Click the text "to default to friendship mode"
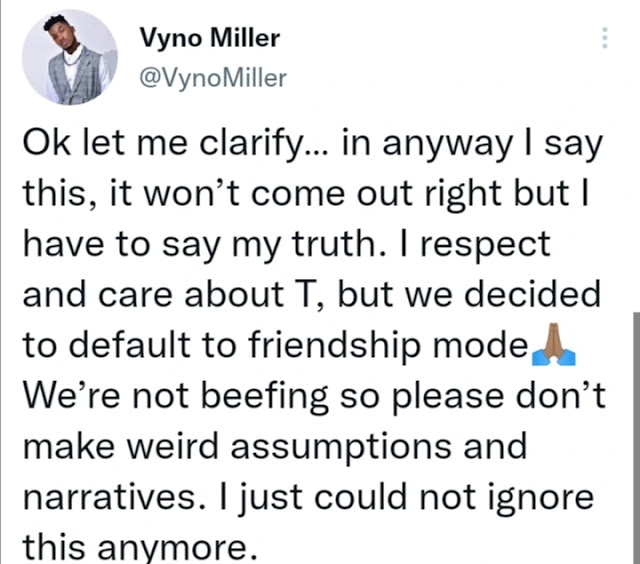The width and height of the screenshot is (640, 564). click(x=276, y=344)
